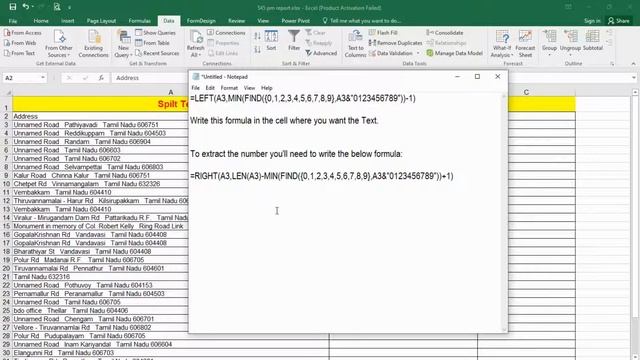This screenshot has width=640, height=360.
Task: Open Notepad Edit menu
Action: tap(210, 88)
